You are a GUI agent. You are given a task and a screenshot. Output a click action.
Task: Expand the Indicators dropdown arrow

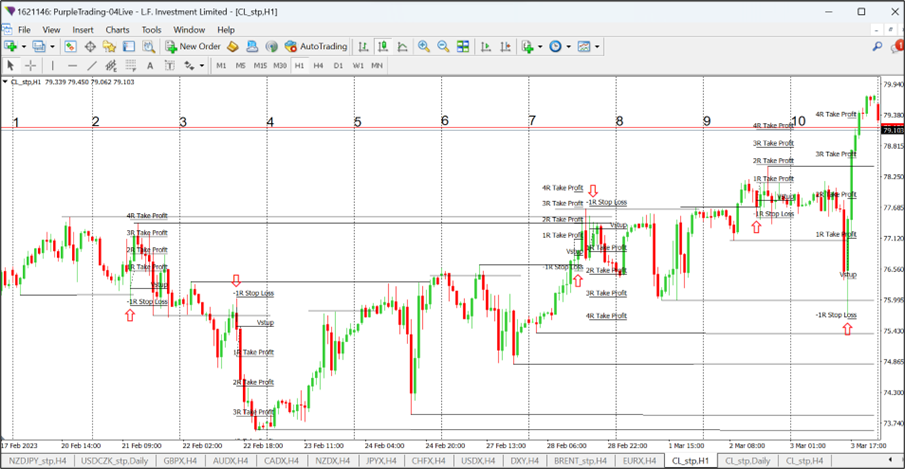click(540, 47)
